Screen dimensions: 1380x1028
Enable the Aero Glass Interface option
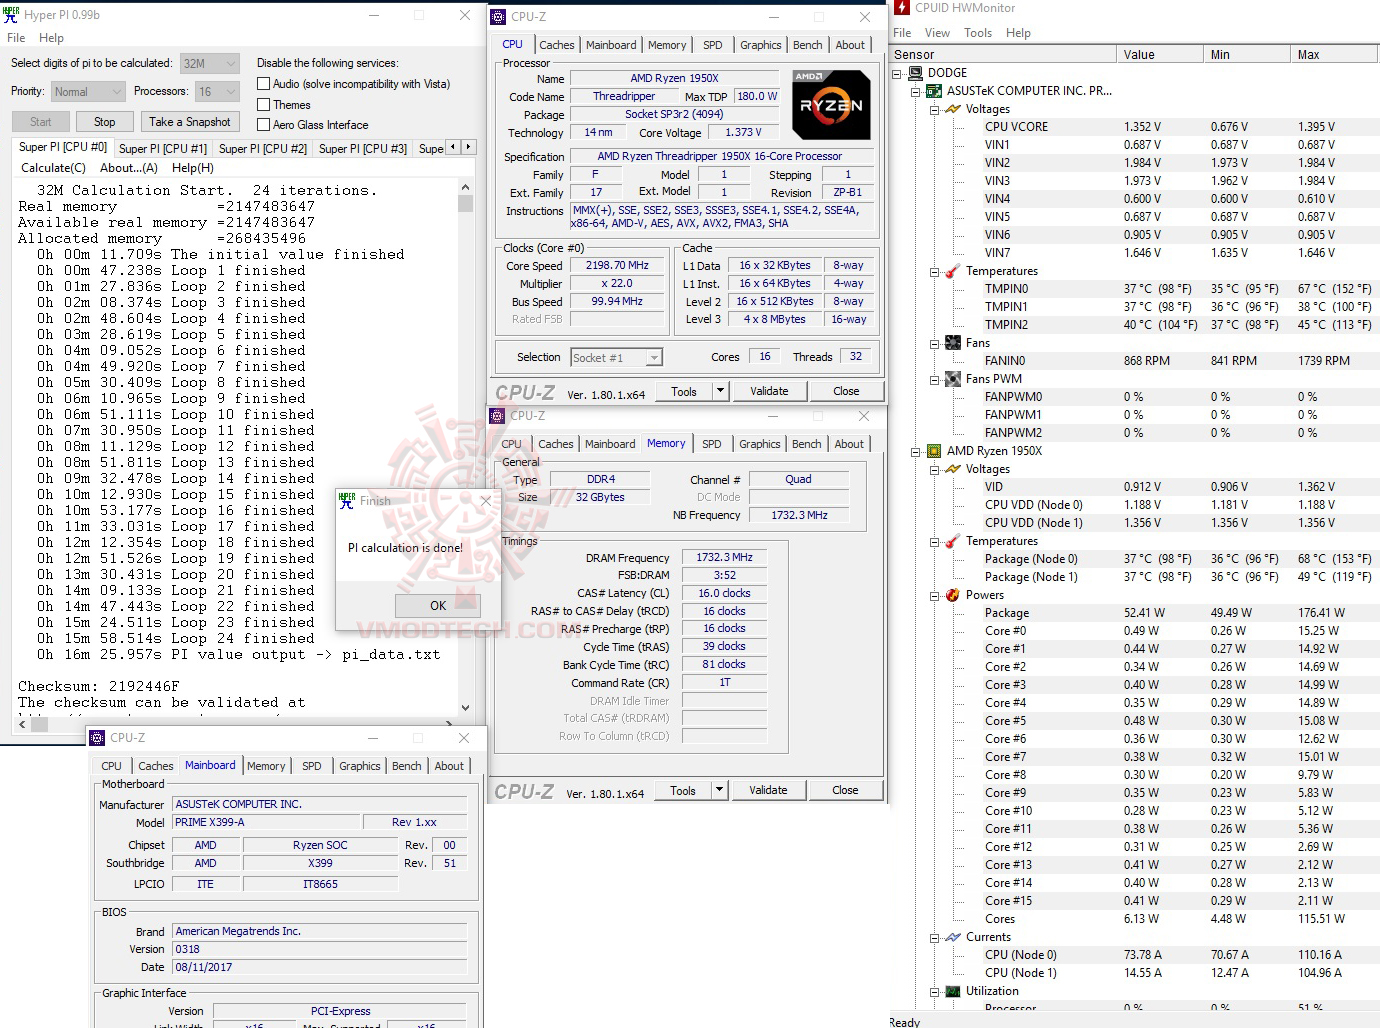tap(264, 124)
